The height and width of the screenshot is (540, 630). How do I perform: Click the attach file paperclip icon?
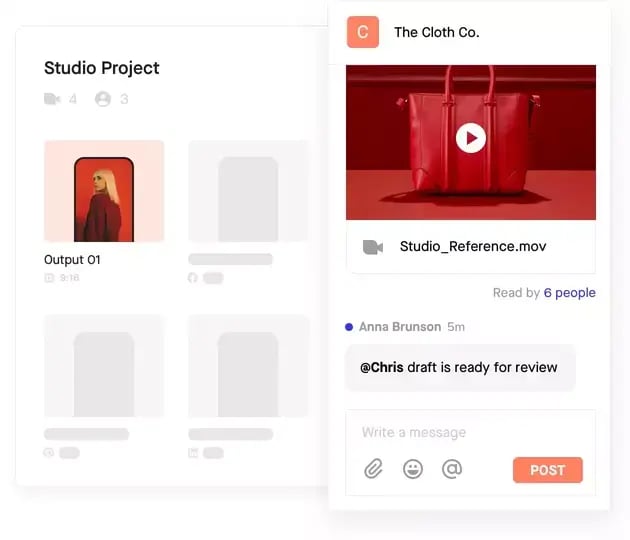pyautogui.click(x=373, y=469)
